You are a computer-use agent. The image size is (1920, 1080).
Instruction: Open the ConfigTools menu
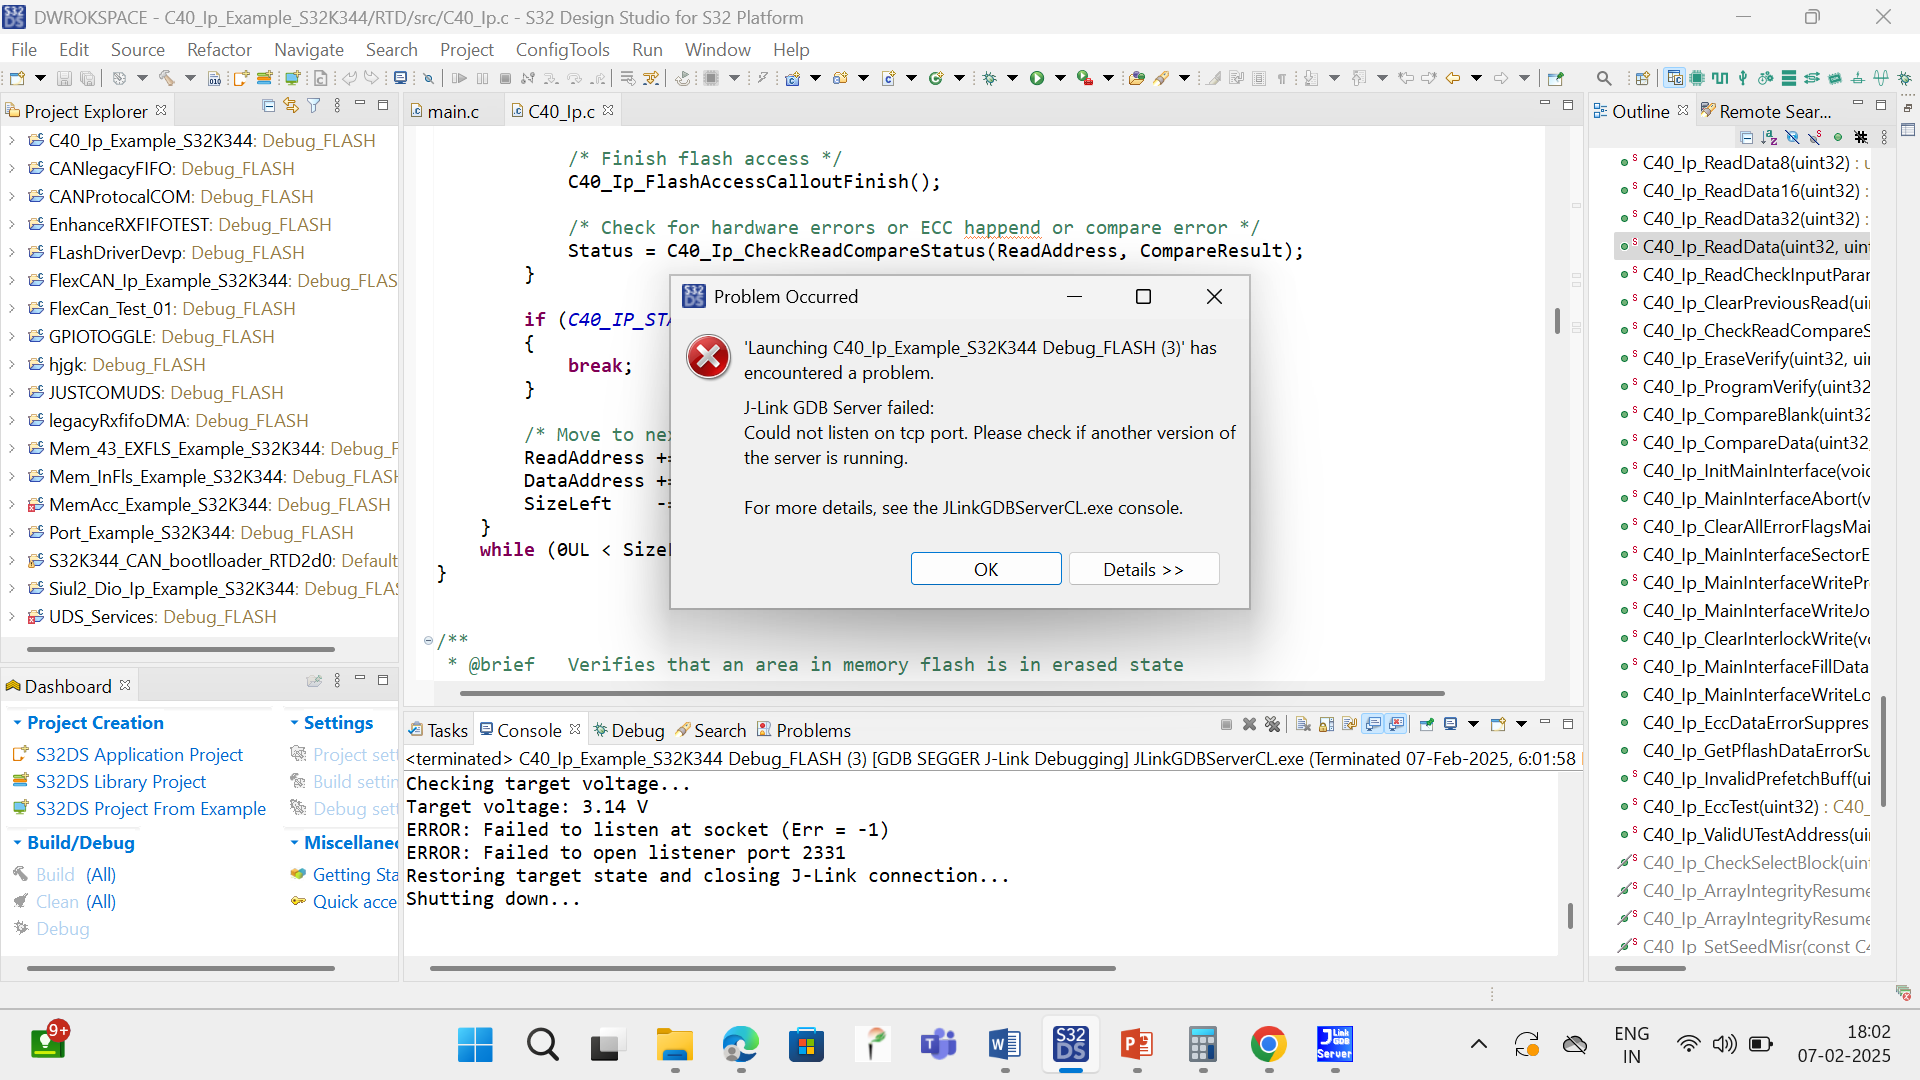click(562, 50)
